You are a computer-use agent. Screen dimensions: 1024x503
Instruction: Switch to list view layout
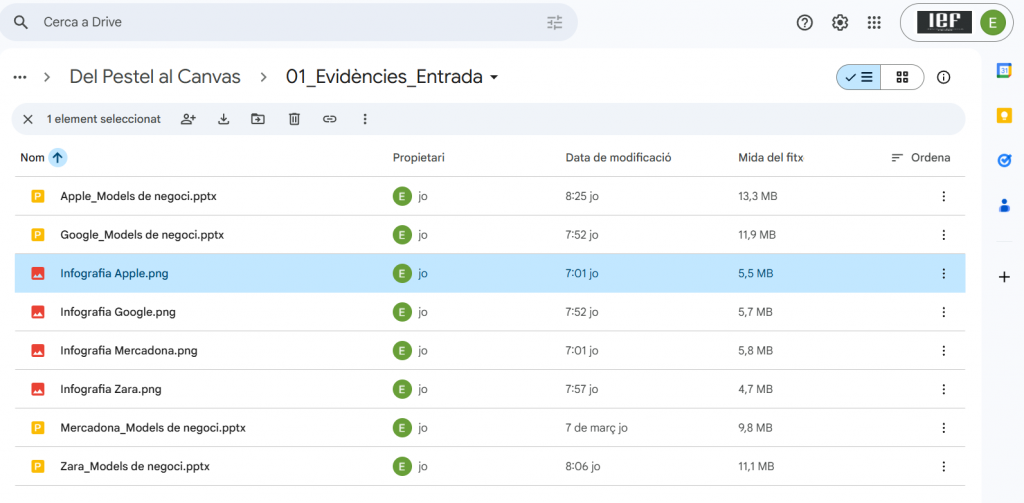click(859, 77)
